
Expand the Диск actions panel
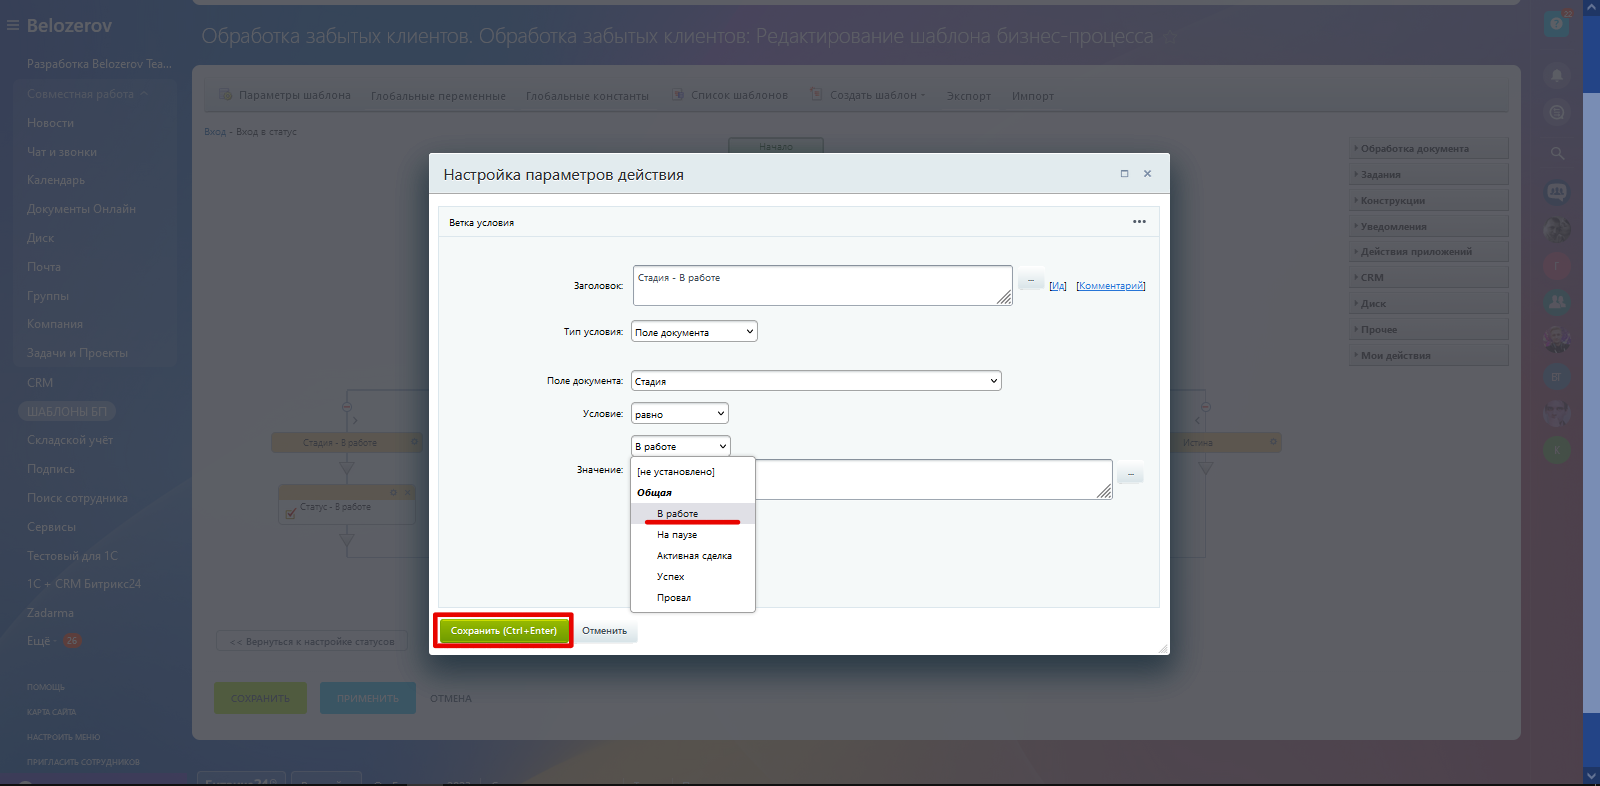coord(1428,304)
